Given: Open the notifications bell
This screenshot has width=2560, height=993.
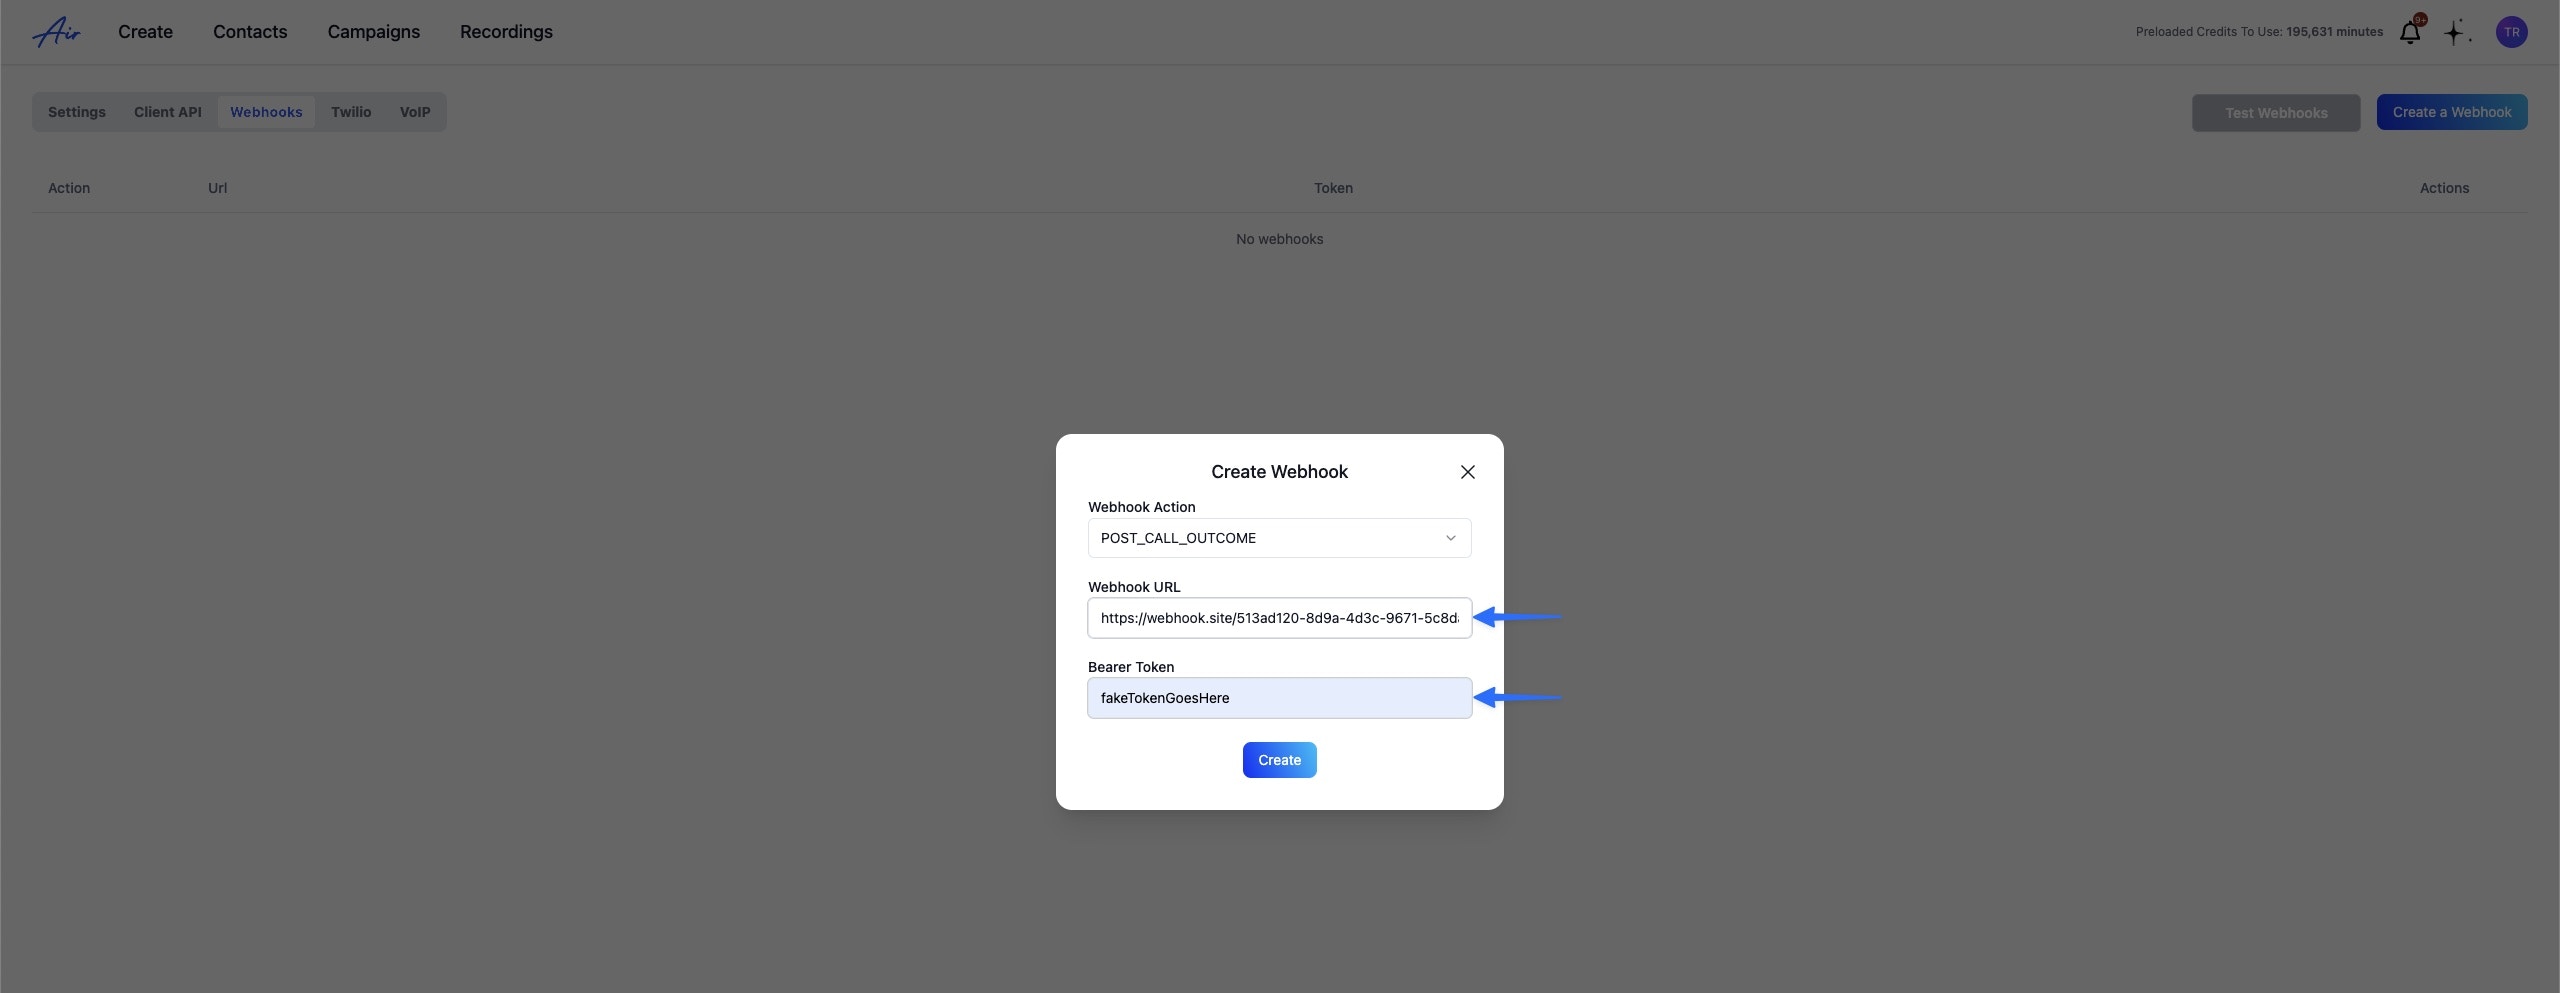Looking at the screenshot, I should tap(2410, 31).
